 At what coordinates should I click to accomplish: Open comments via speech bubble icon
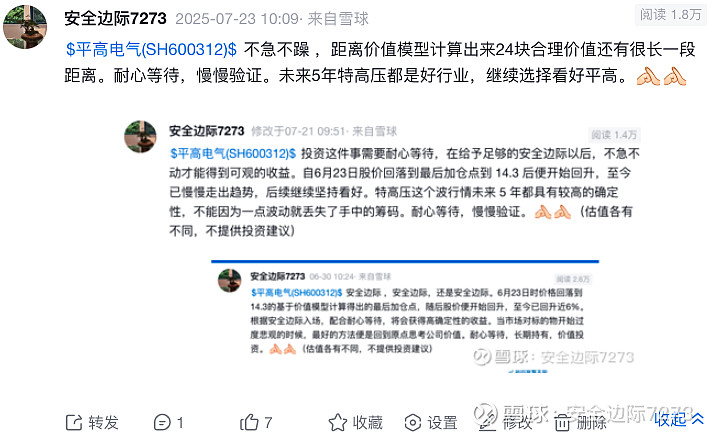pos(162,422)
